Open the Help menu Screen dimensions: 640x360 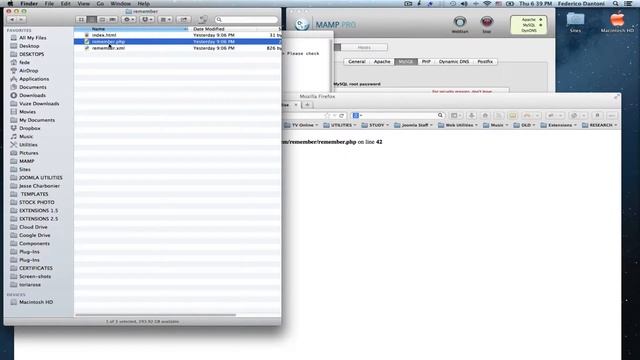tap(144, 4)
